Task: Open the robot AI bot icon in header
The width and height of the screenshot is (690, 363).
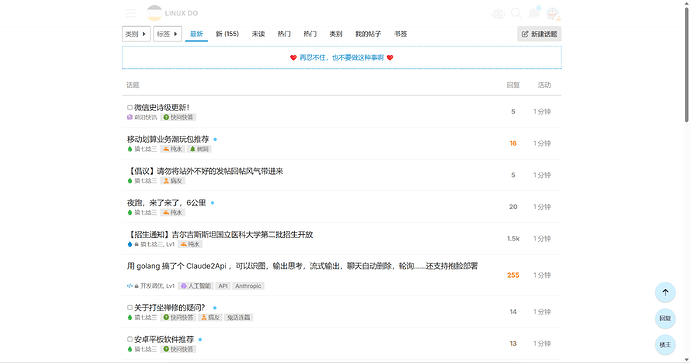Action: pos(498,14)
